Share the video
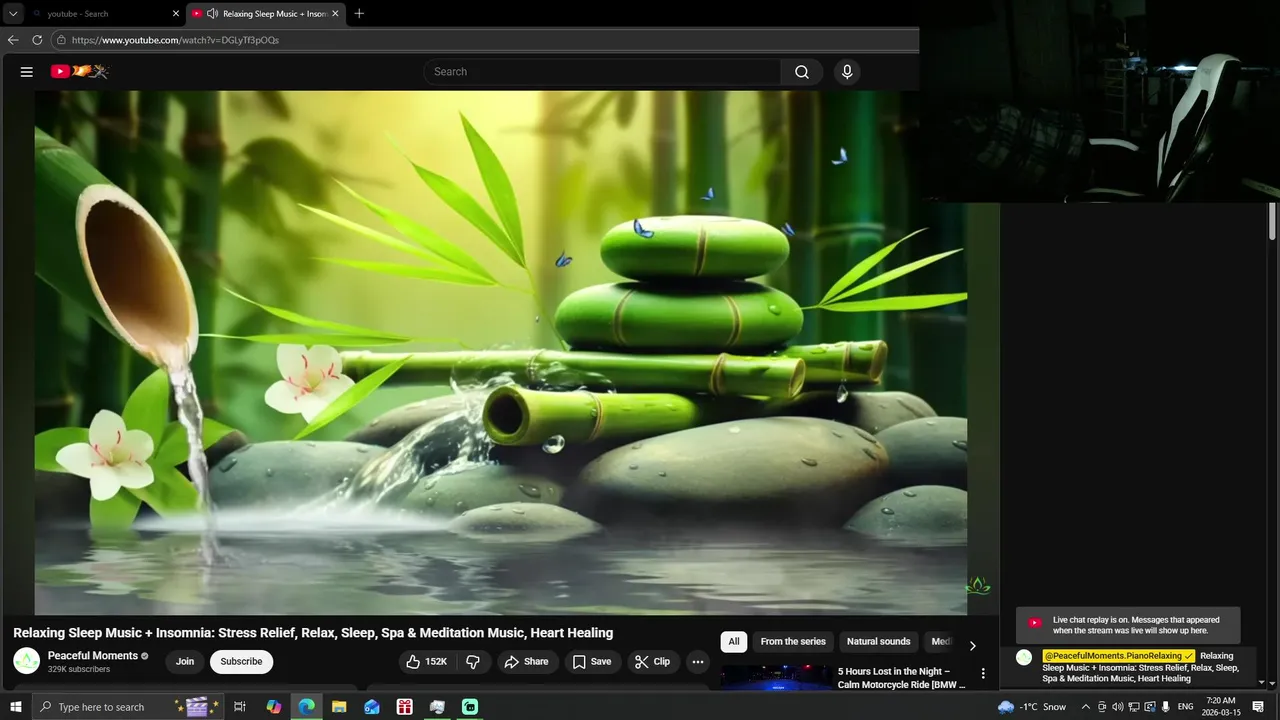This screenshot has height=720, width=1280. click(526, 662)
